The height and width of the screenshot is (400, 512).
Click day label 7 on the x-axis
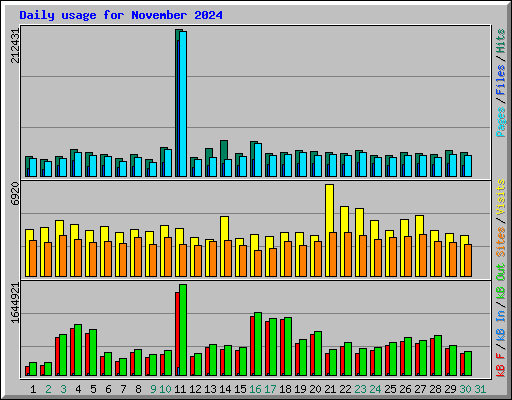tap(123, 389)
